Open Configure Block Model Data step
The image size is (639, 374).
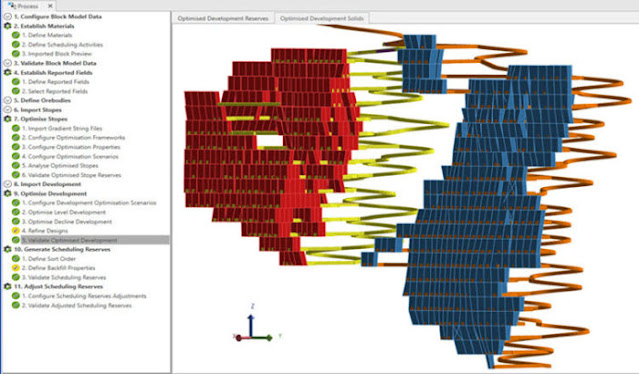click(x=57, y=17)
